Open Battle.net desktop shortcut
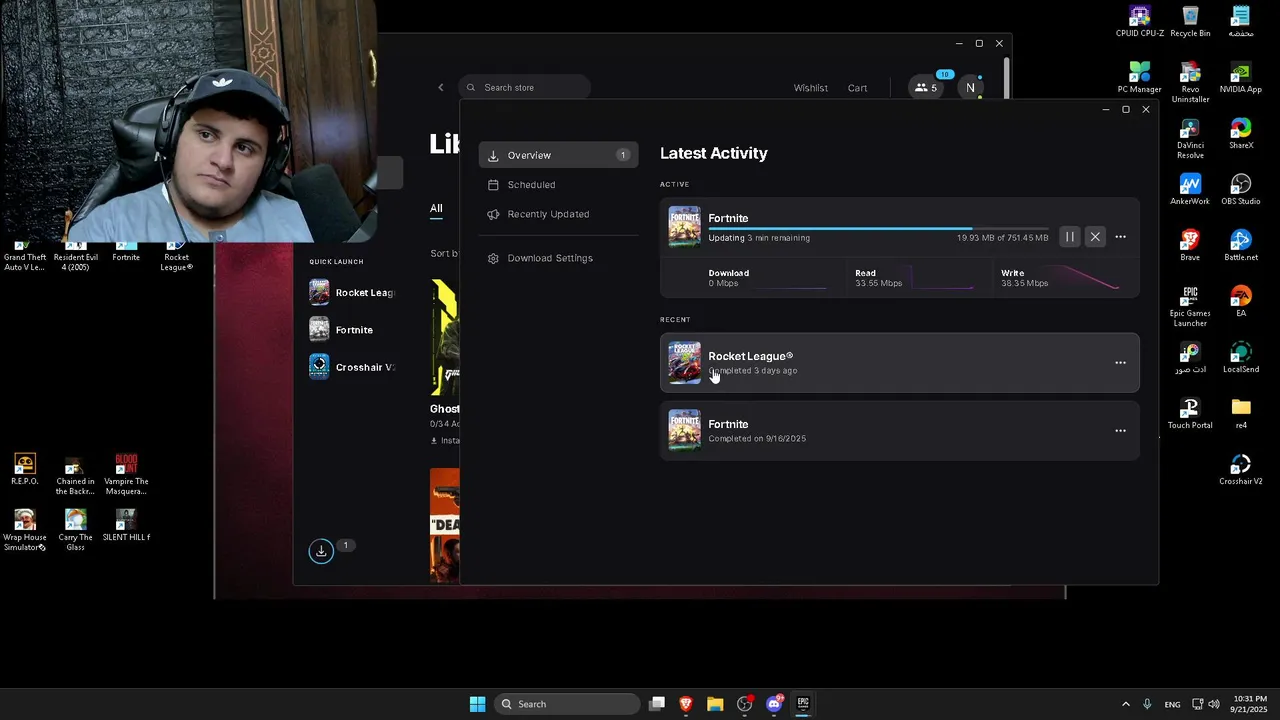 point(1241,245)
